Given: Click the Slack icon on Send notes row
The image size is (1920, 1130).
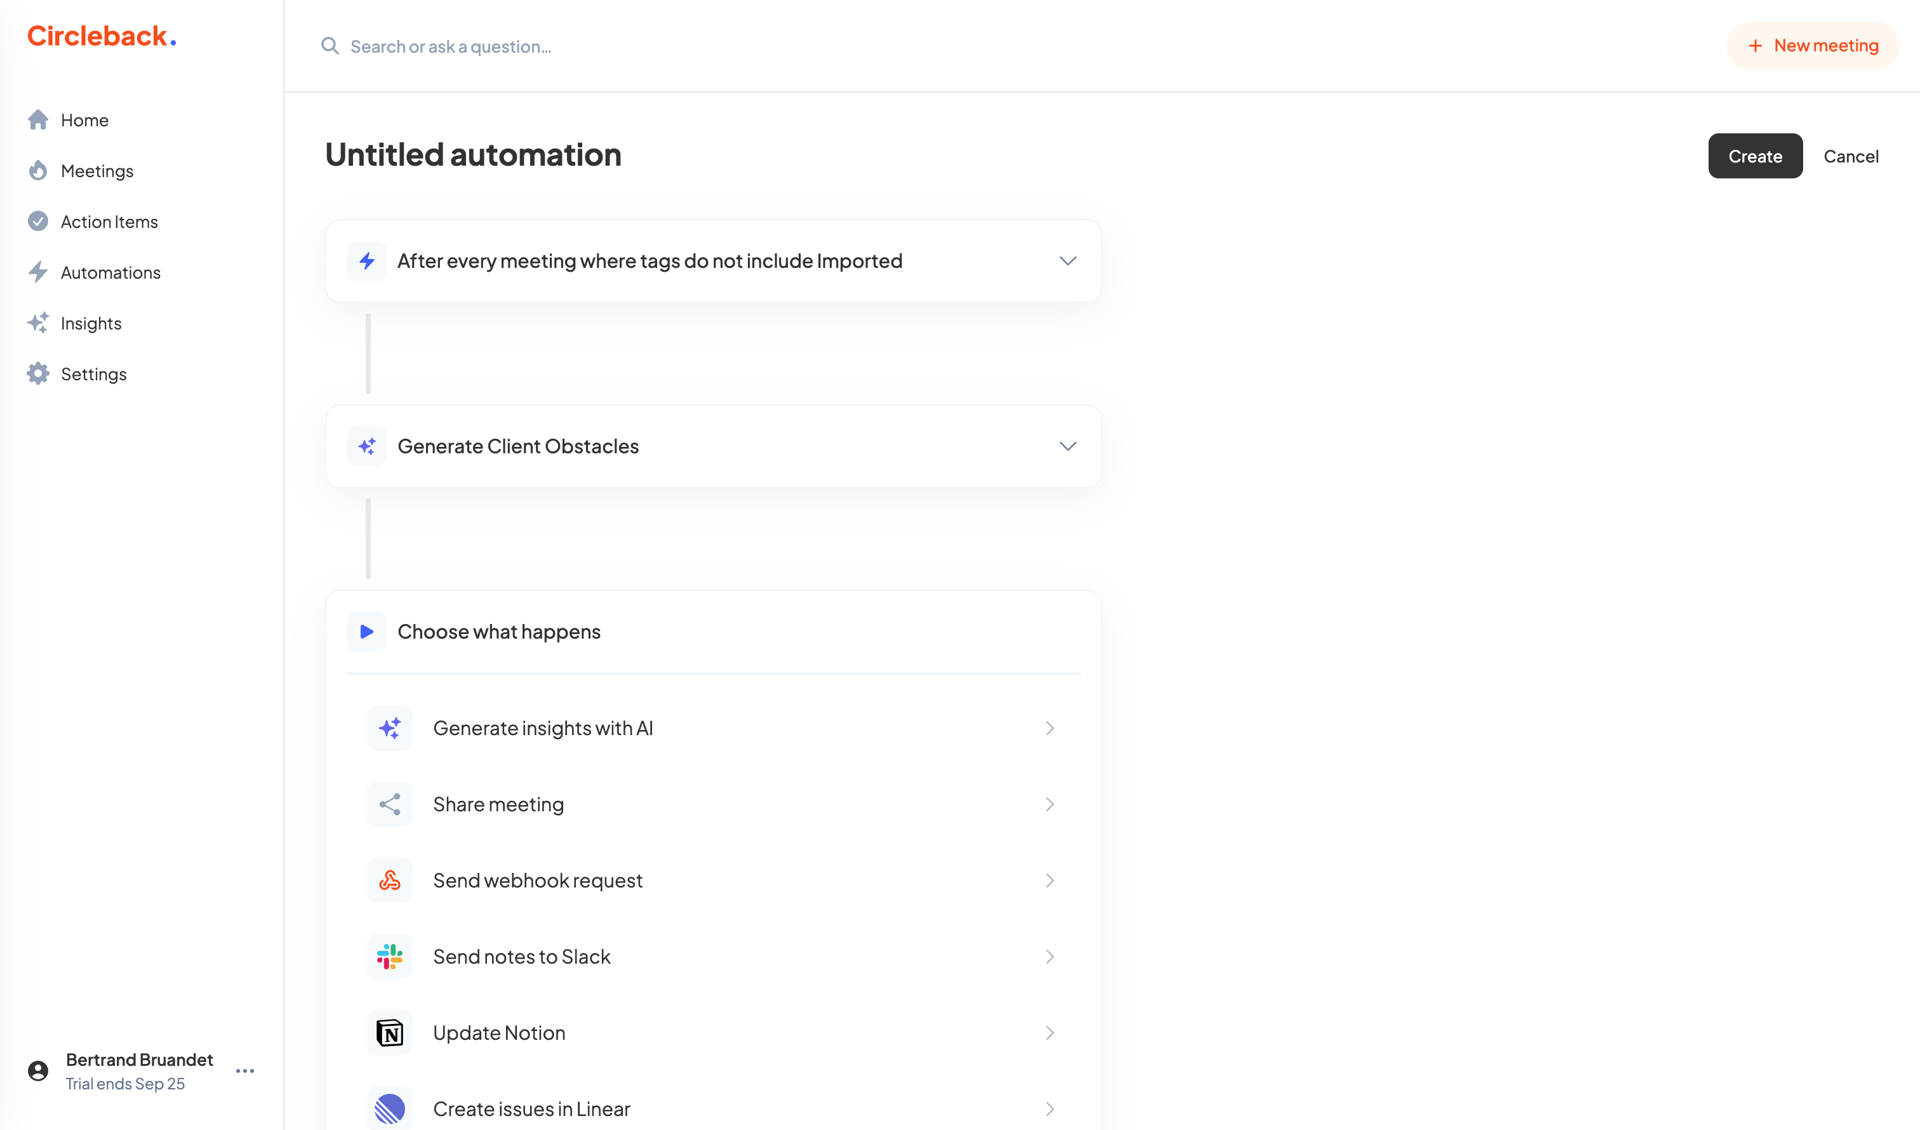Looking at the screenshot, I should [390, 956].
